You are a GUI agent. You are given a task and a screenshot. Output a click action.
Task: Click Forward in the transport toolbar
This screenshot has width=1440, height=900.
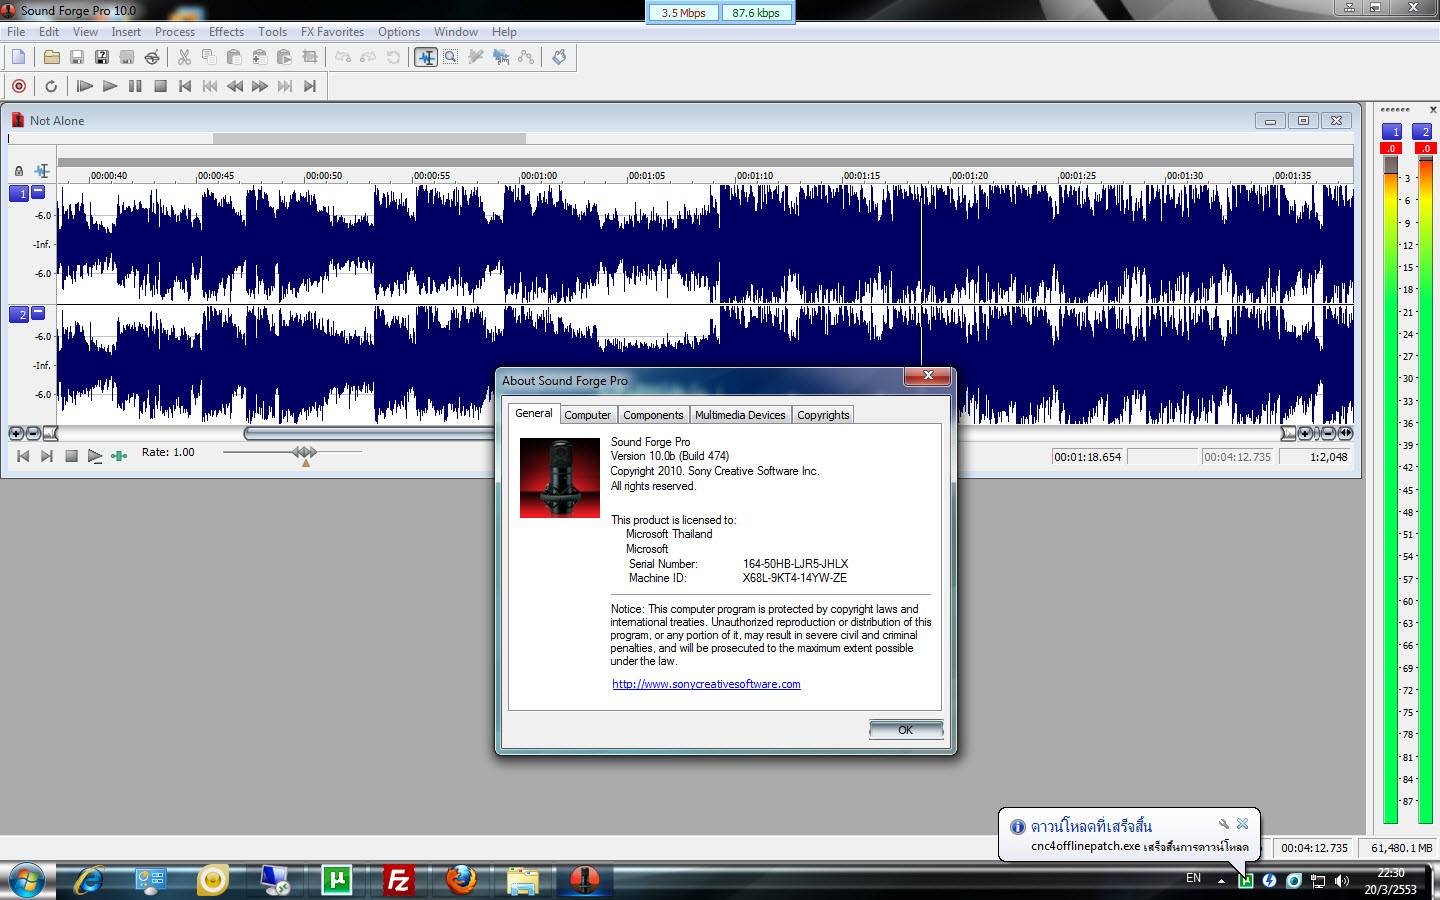point(260,86)
